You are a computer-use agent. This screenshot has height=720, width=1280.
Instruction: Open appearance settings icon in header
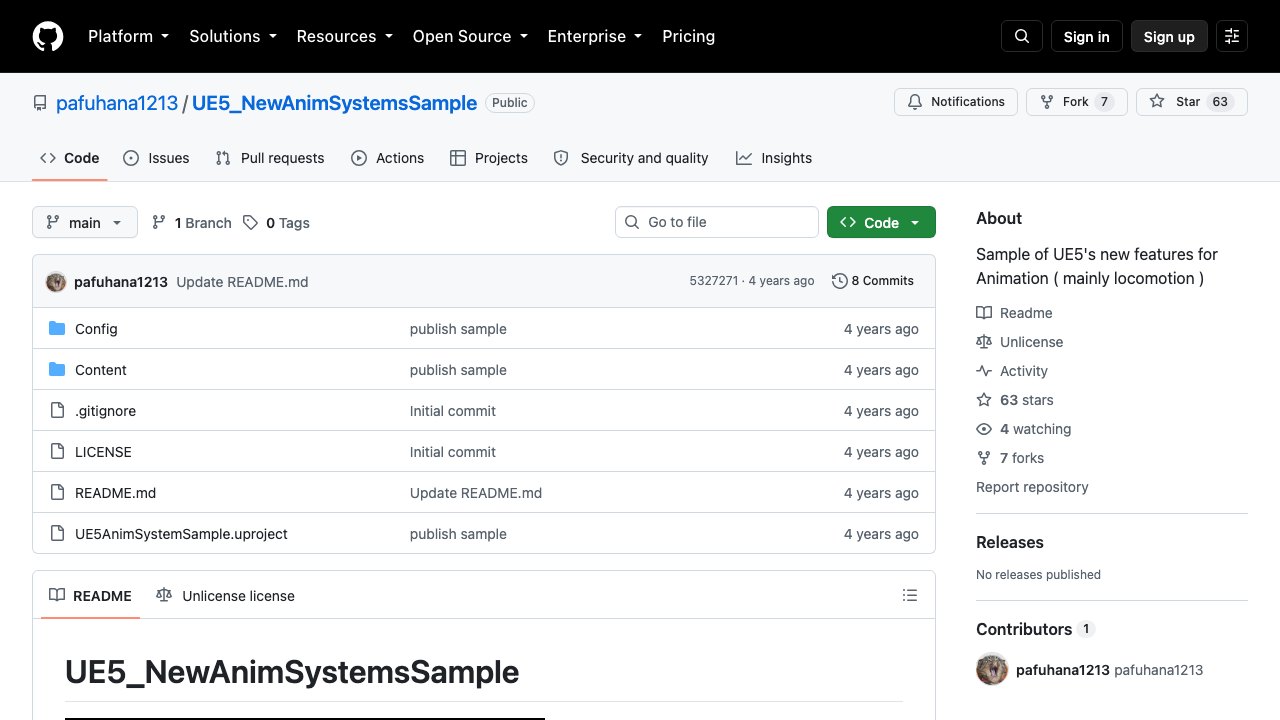(x=1232, y=36)
